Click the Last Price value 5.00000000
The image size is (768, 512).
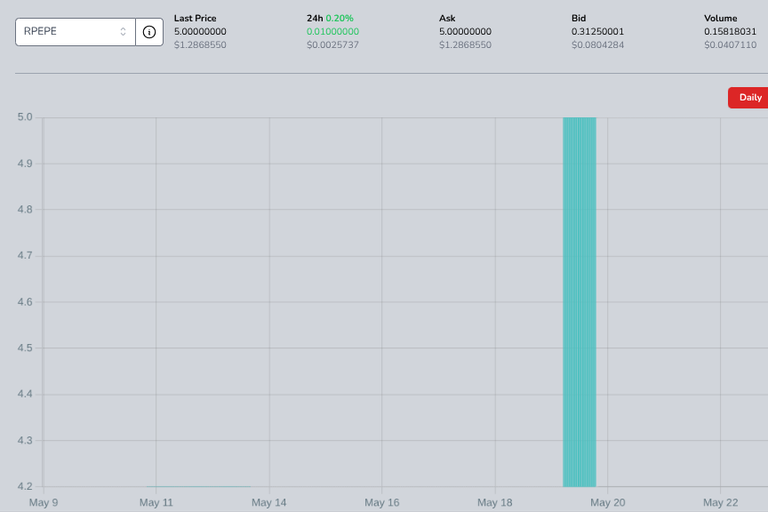(x=200, y=31)
